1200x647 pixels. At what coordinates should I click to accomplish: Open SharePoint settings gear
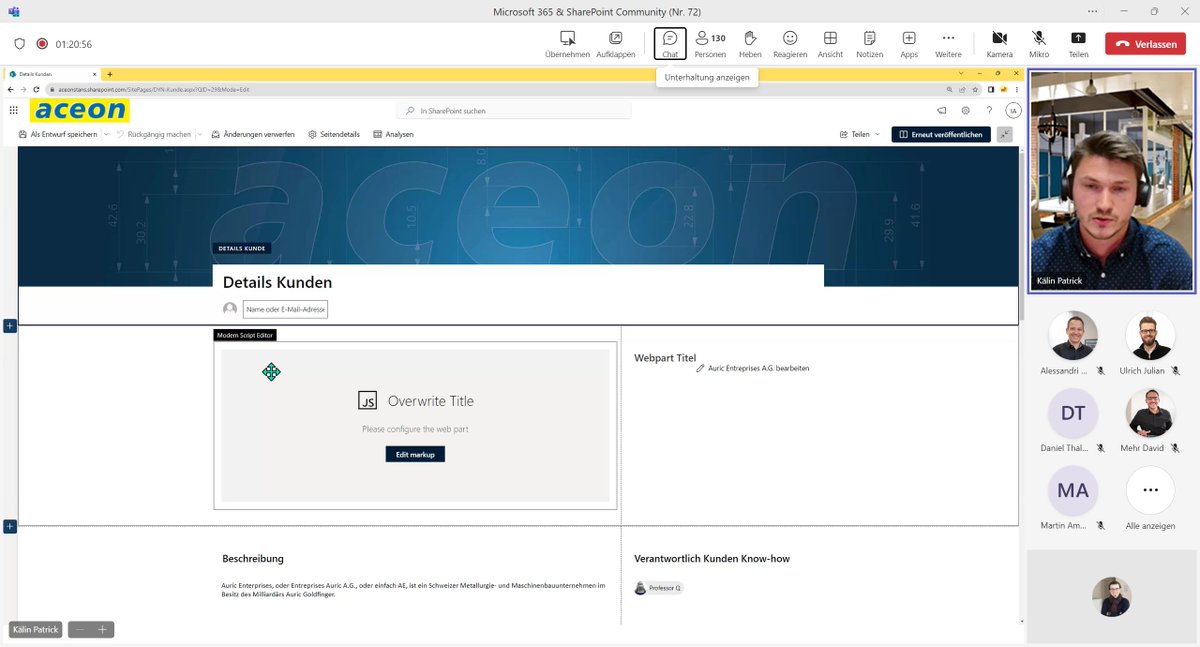click(965, 111)
